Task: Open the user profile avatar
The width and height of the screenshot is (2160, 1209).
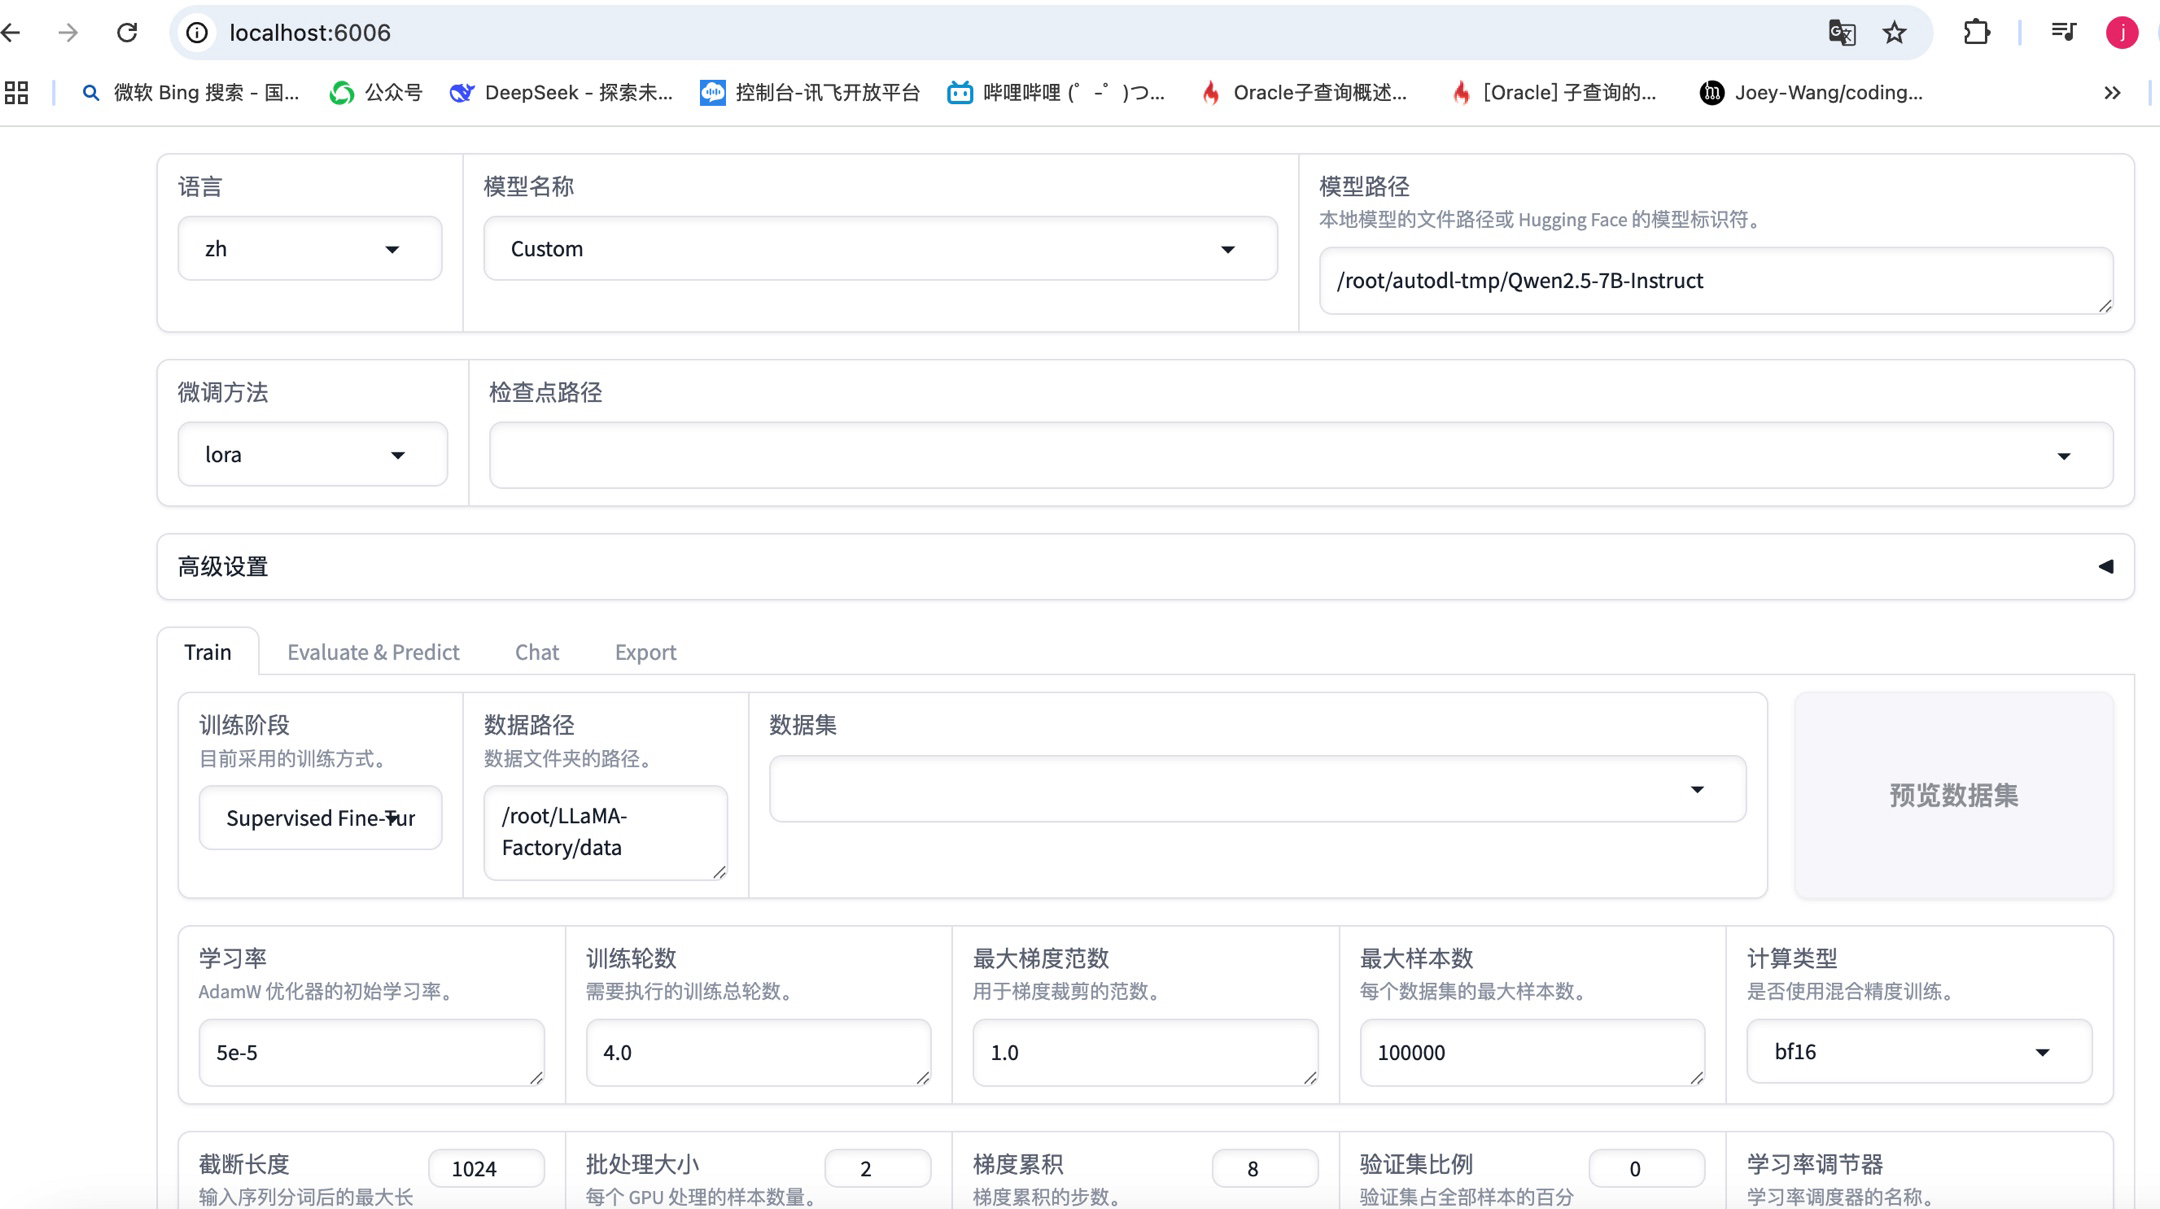Action: (x=2121, y=33)
